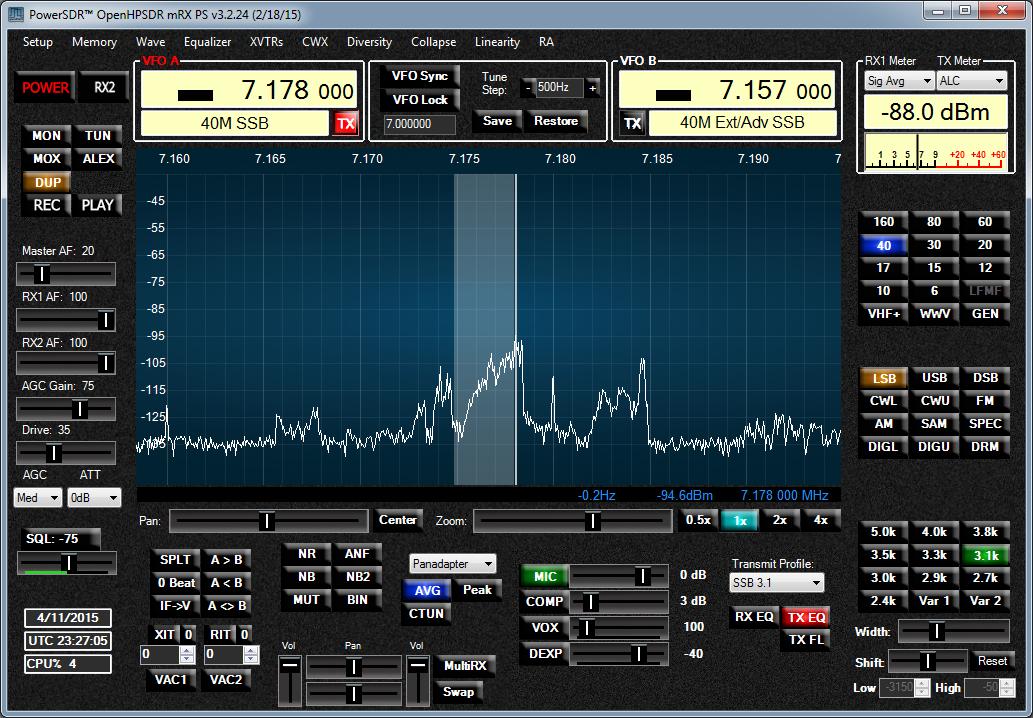Toggle MON monitor button
The image size is (1033, 718).
click(x=46, y=136)
